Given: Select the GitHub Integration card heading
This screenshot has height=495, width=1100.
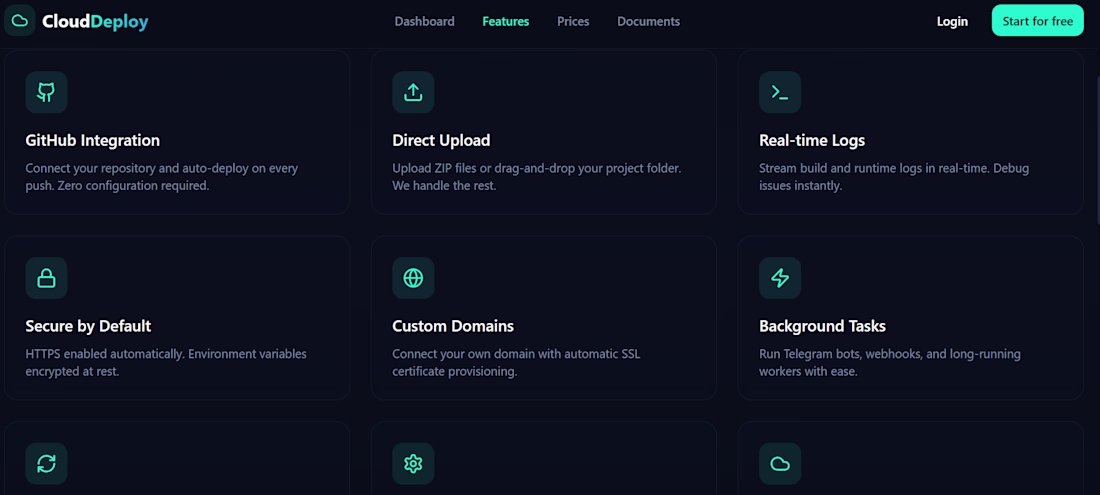Looking at the screenshot, I should click(93, 140).
